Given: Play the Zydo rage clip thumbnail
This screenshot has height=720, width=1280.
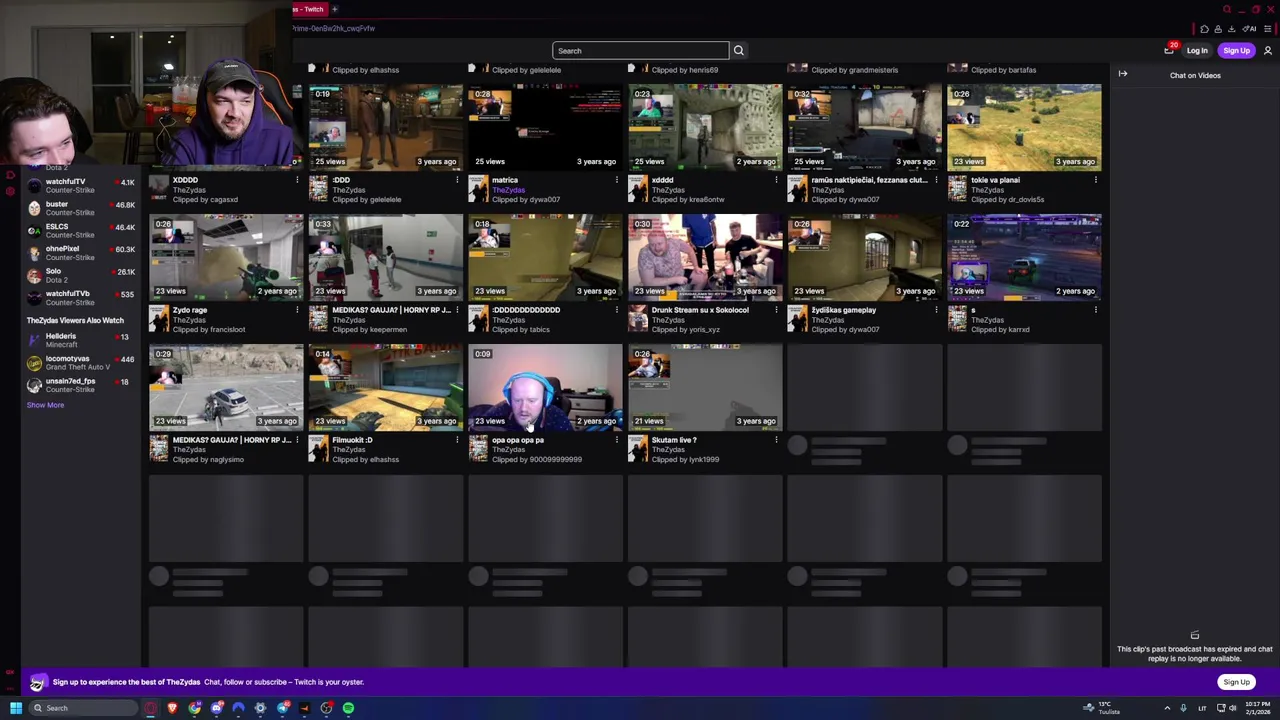Looking at the screenshot, I should click(x=226, y=257).
